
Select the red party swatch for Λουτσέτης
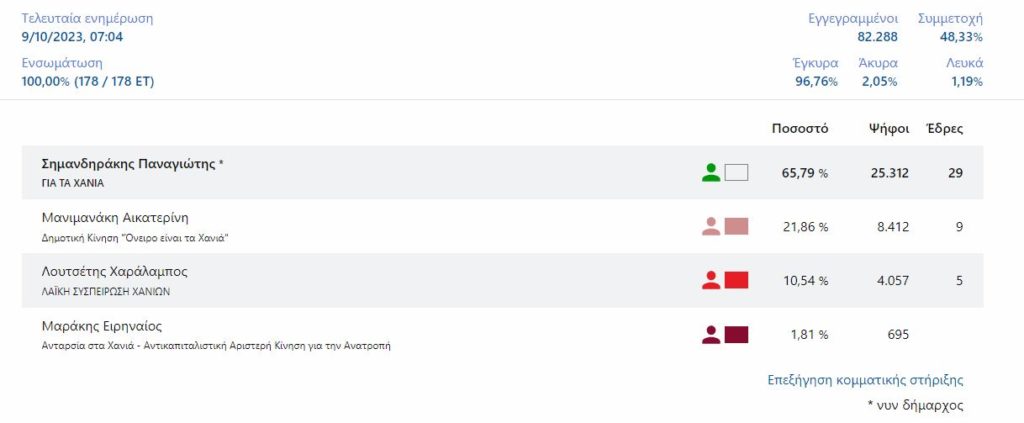[737, 281]
